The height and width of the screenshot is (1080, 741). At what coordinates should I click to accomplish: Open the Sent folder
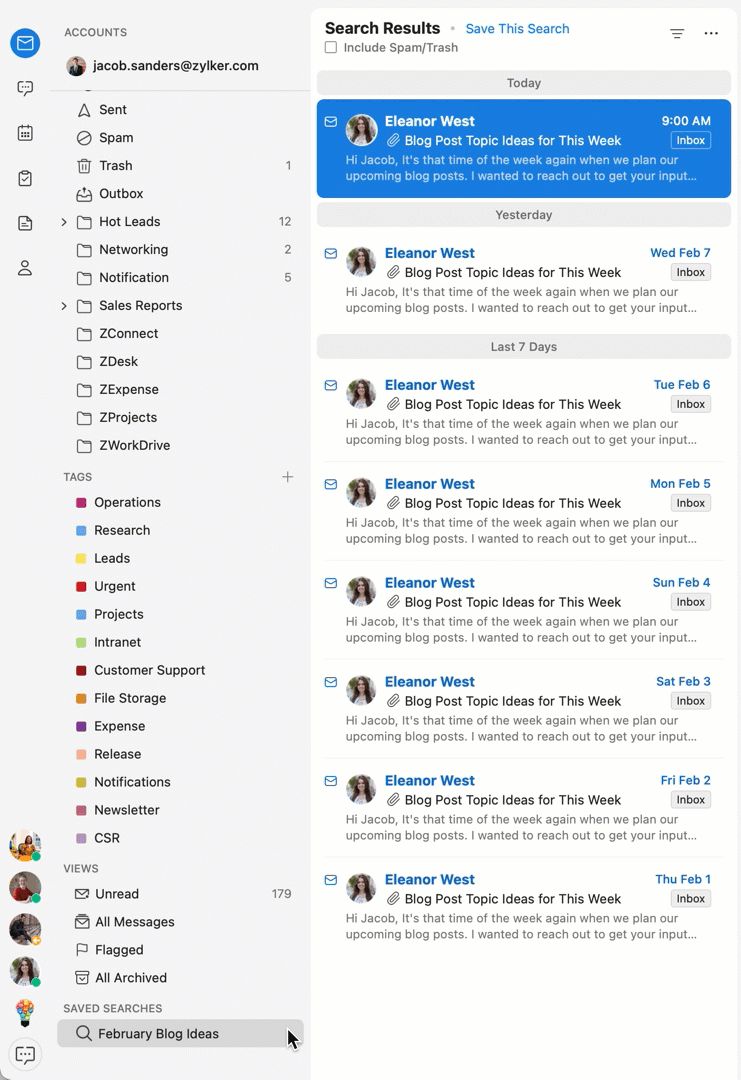(x=180, y=110)
